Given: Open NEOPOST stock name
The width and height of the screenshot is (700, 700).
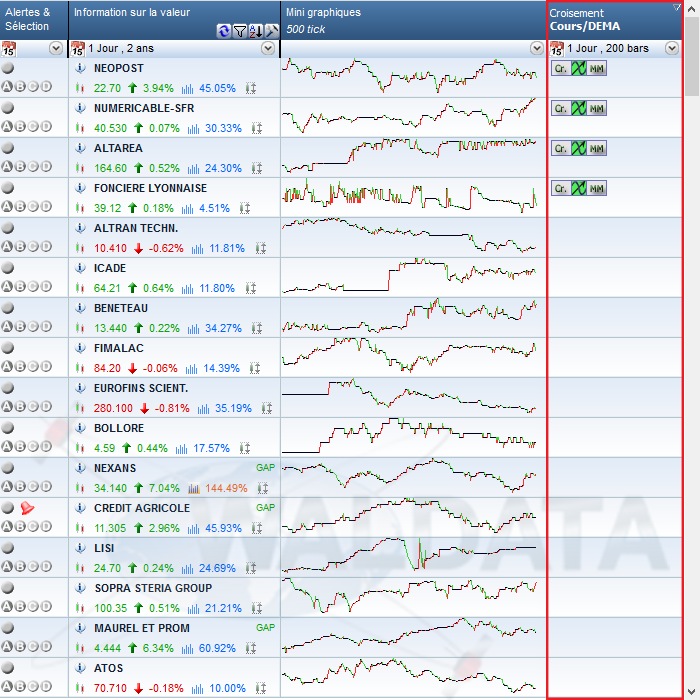Looking at the screenshot, I should click(119, 68).
